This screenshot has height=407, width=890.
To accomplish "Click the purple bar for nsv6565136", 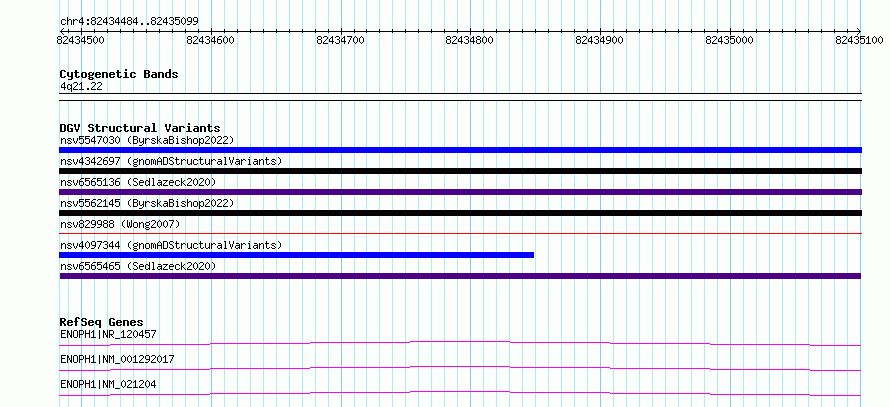I will click(x=460, y=192).
